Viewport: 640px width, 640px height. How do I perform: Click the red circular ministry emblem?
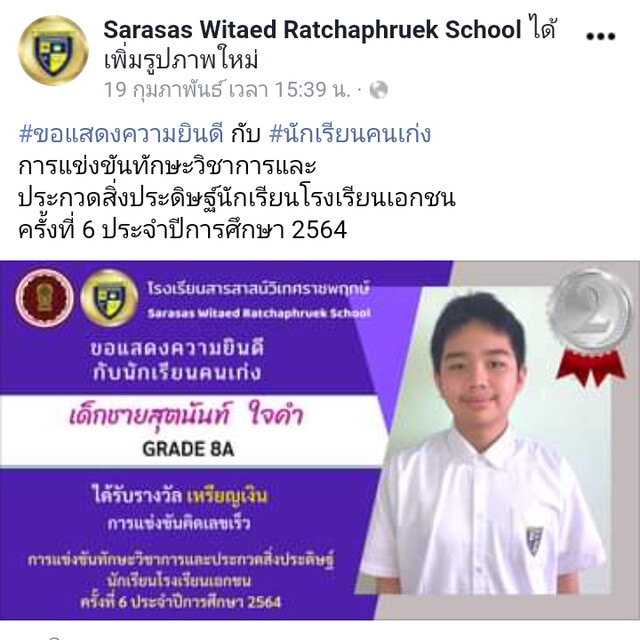pyautogui.click(x=44, y=298)
